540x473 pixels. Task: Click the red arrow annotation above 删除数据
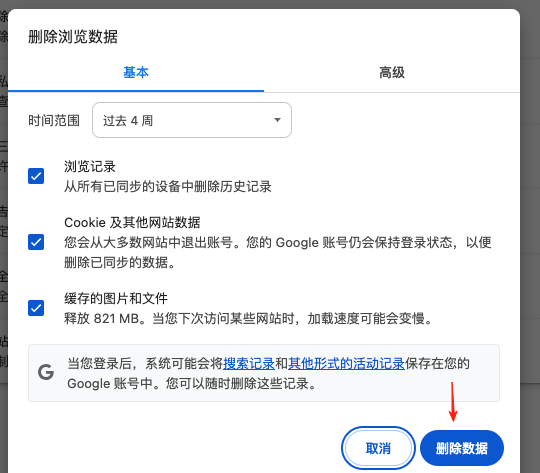coord(453,402)
